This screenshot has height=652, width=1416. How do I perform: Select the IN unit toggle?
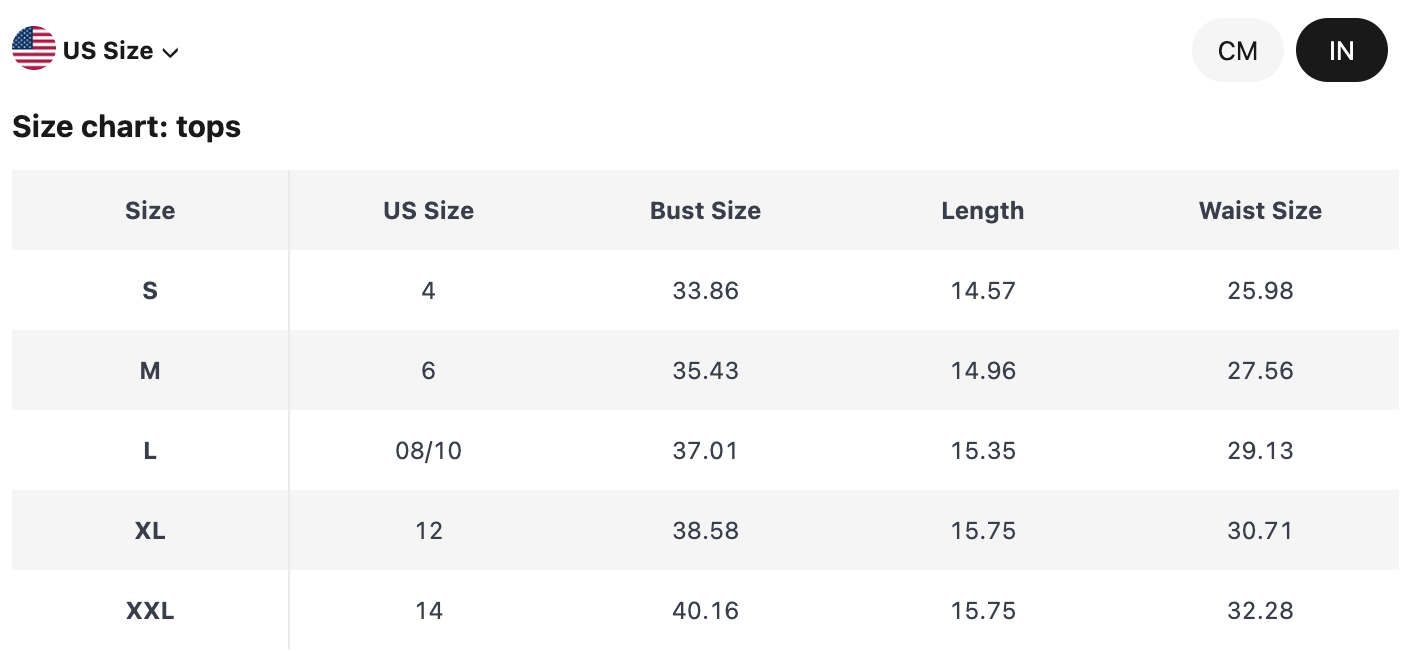coord(1341,50)
